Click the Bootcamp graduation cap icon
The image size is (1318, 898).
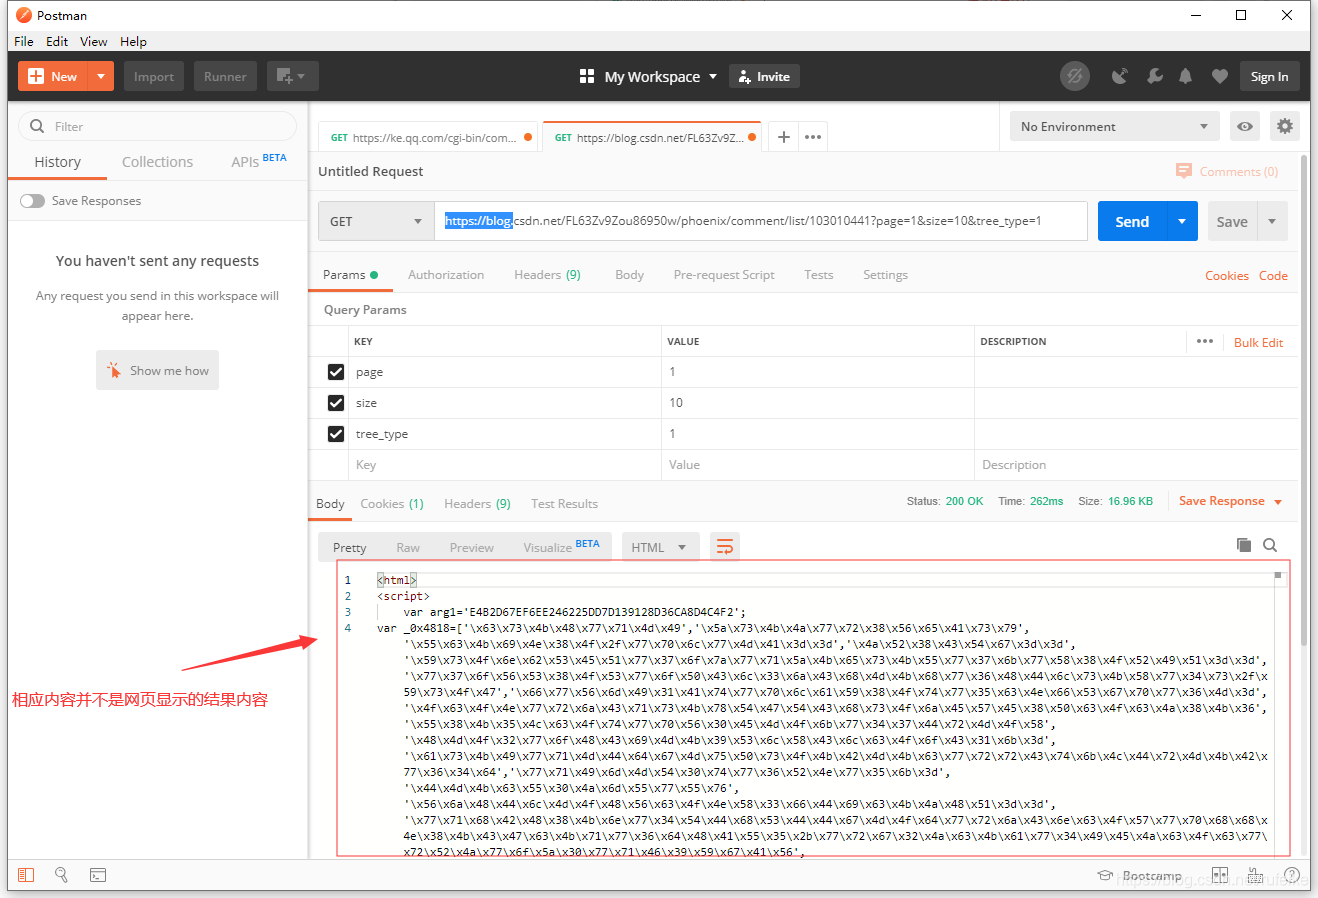pyautogui.click(x=1105, y=875)
